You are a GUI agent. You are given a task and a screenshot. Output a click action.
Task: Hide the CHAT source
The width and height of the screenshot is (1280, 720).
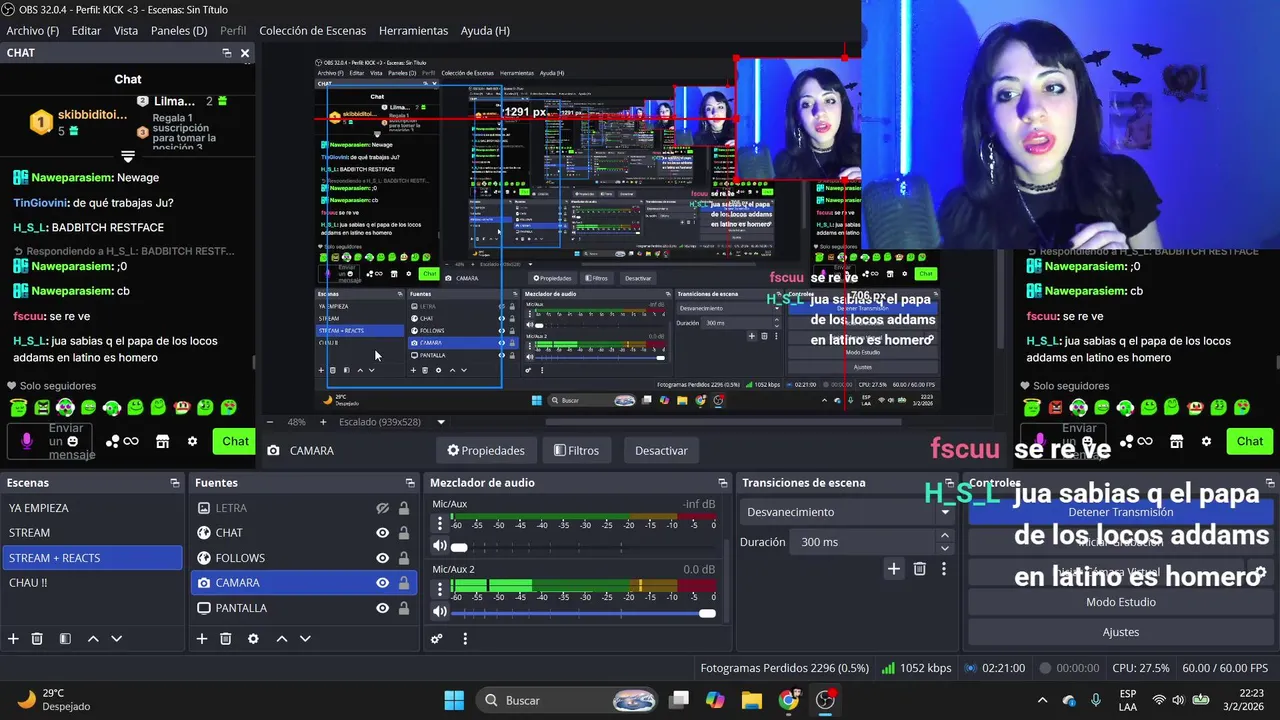click(382, 533)
